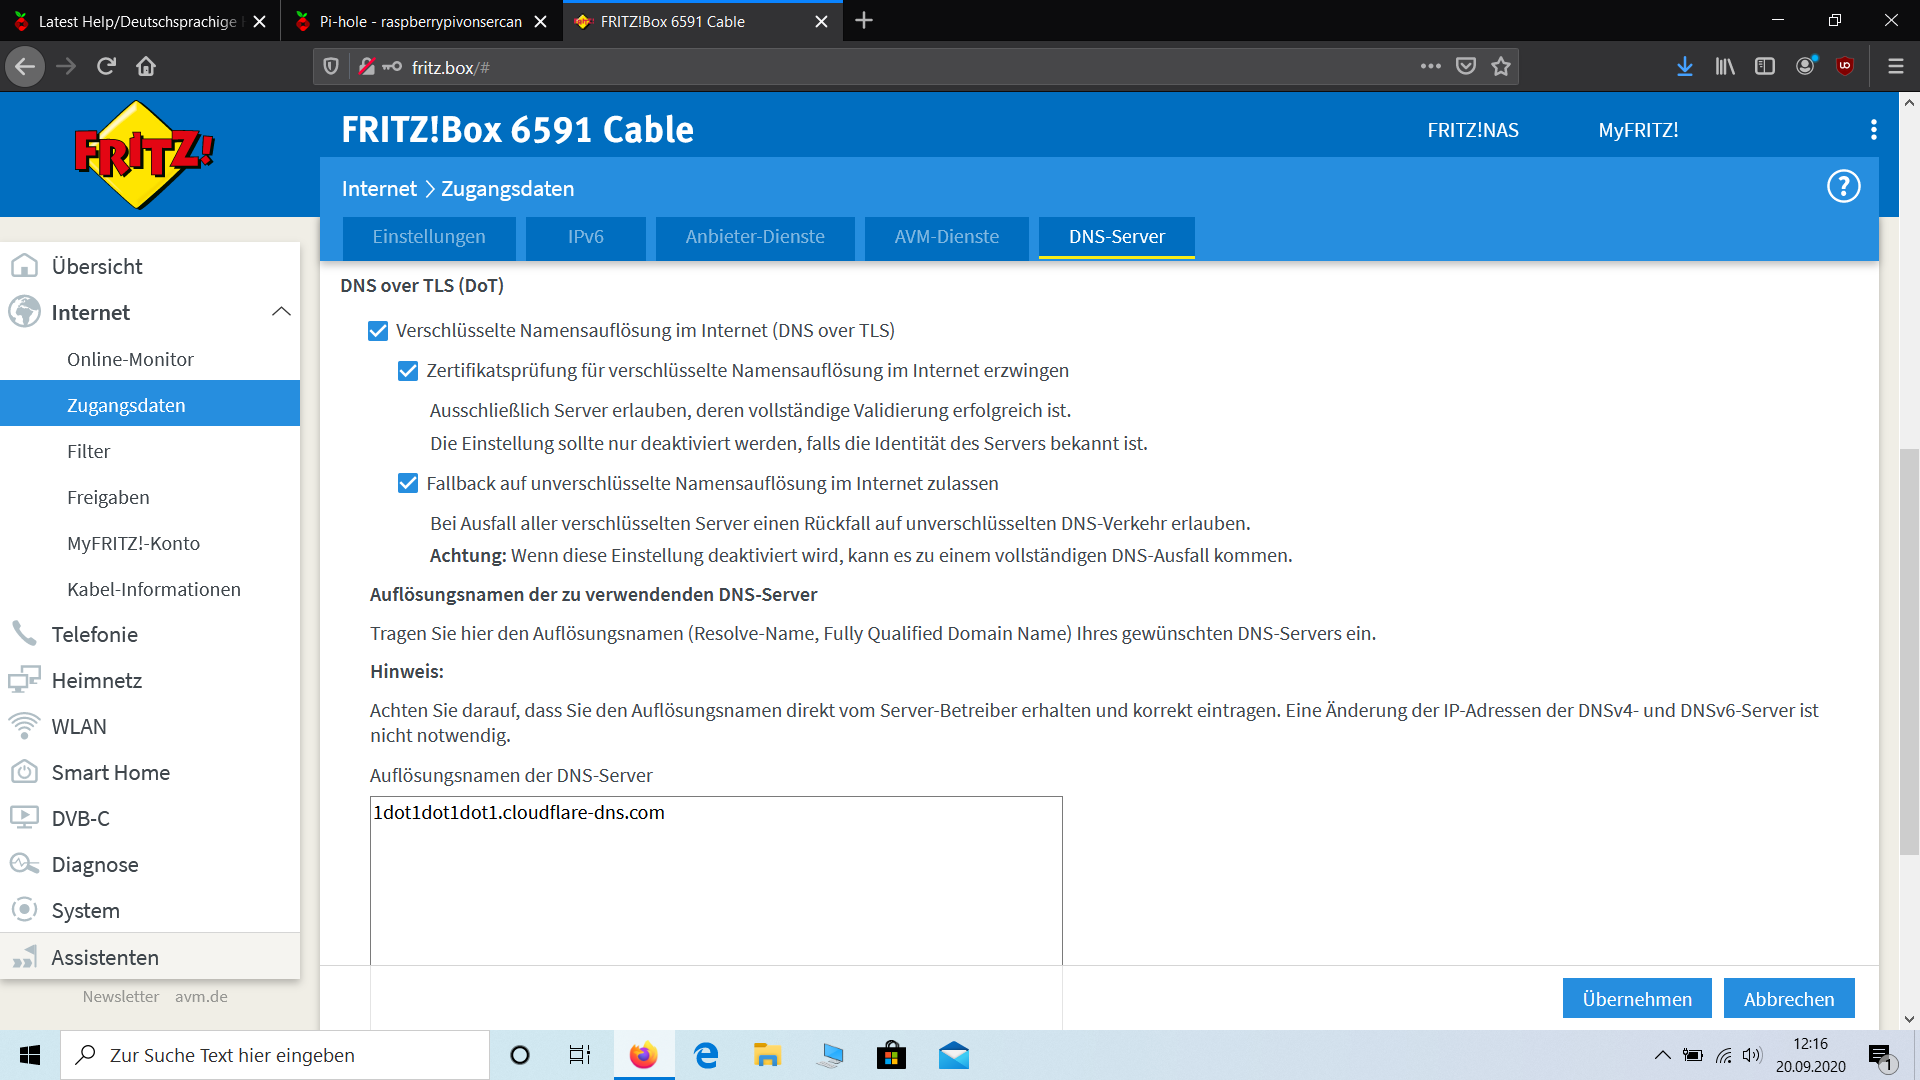Open Task View in taskbar
Image resolution: width=1920 pixels, height=1080 pixels.
580,1055
